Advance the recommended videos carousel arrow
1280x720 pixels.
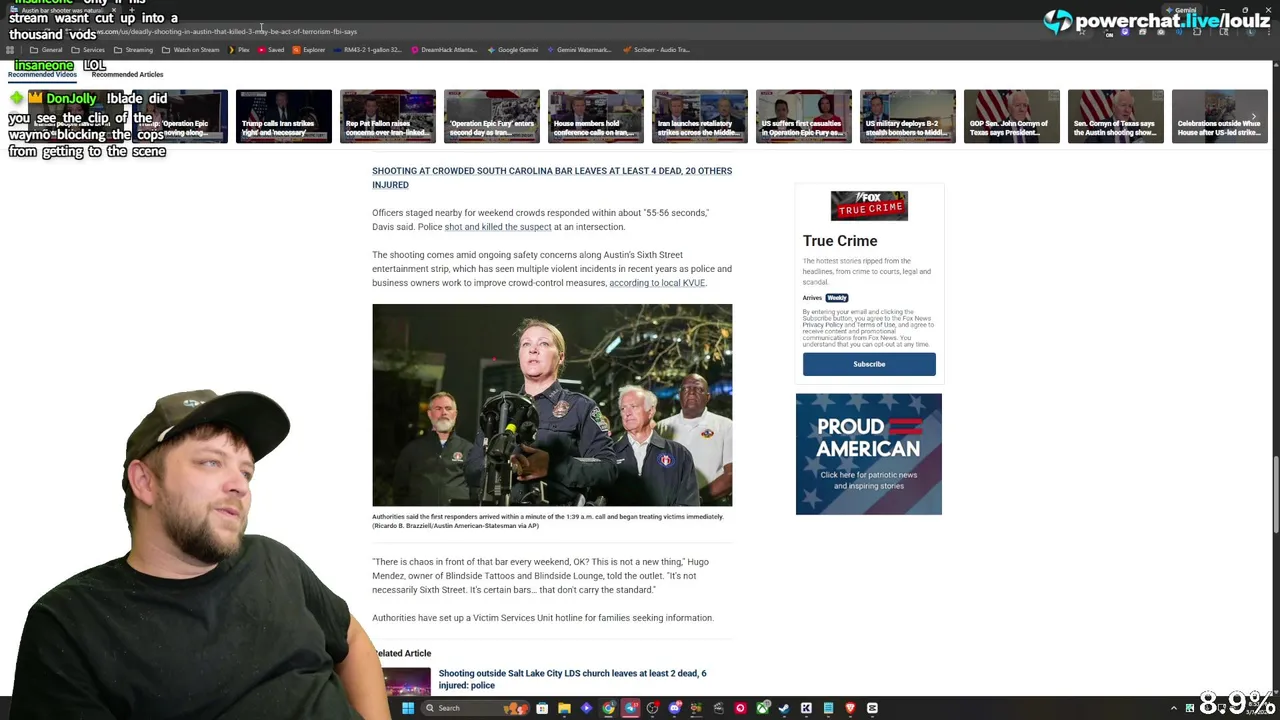pyautogui.click(x=1253, y=115)
